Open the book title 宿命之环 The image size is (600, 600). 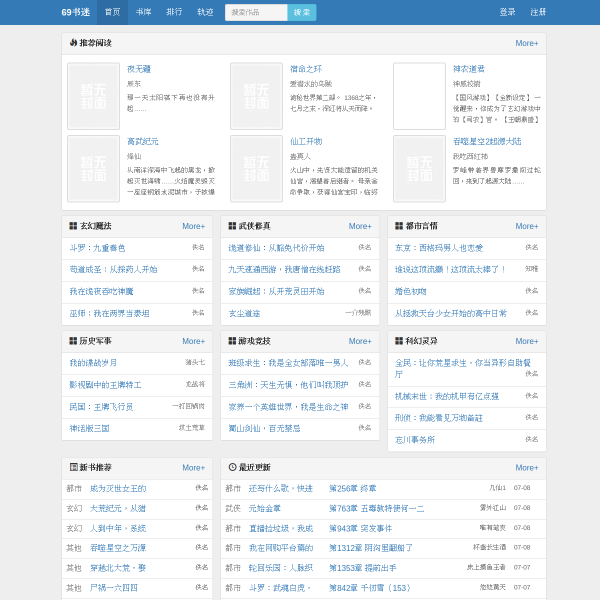point(306,69)
